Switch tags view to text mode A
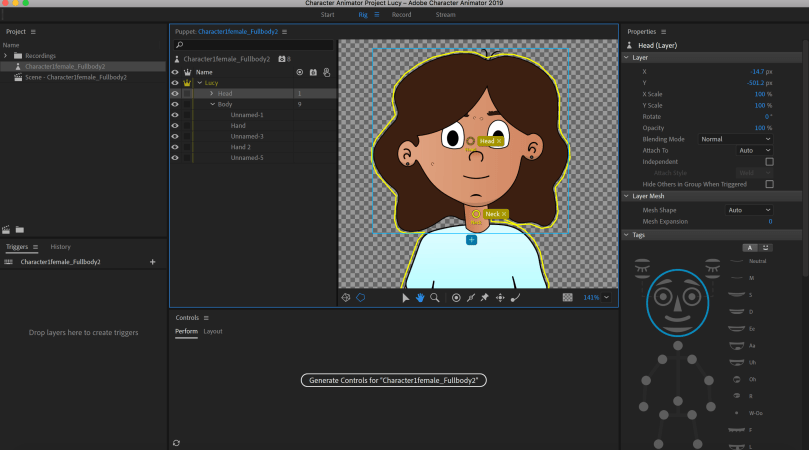809x450 pixels. 750,248
